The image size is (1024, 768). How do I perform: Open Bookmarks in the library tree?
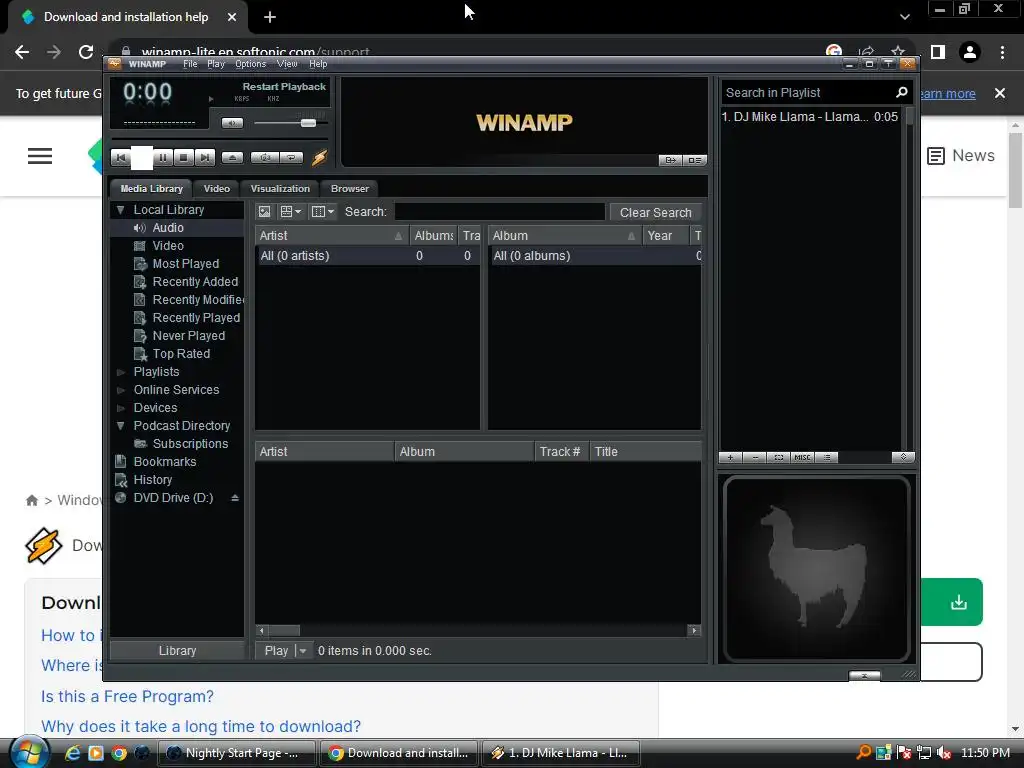pyautogui.click(x=165, y=462)
